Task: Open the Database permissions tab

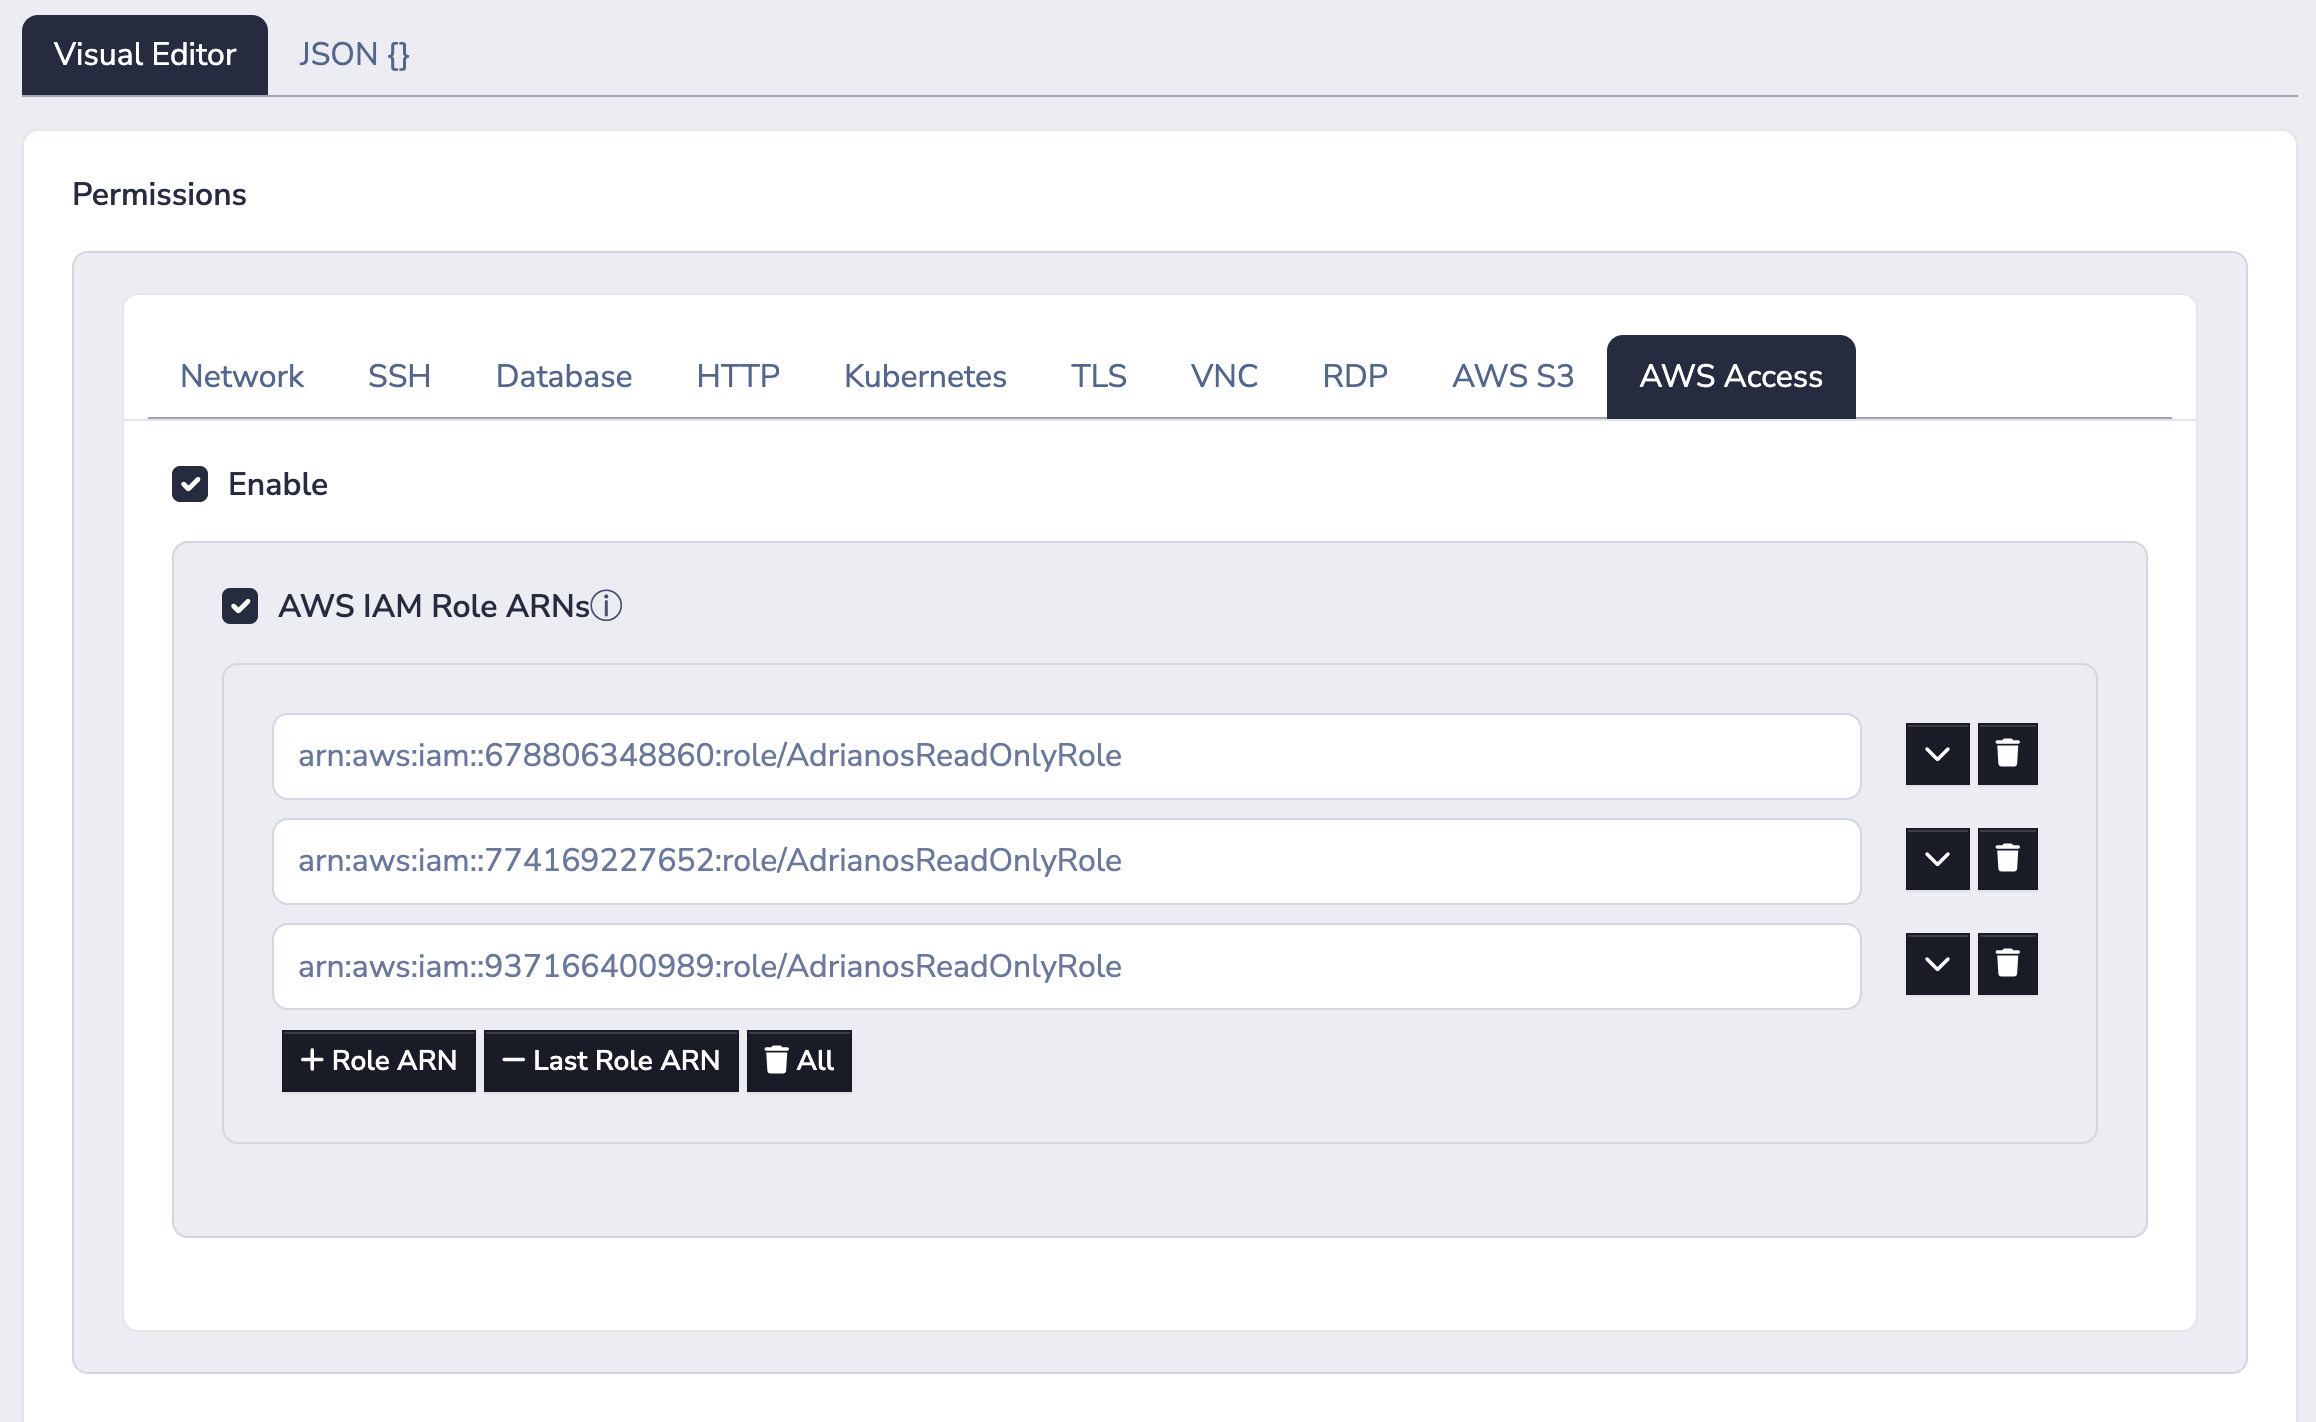Action: (563, 376)
